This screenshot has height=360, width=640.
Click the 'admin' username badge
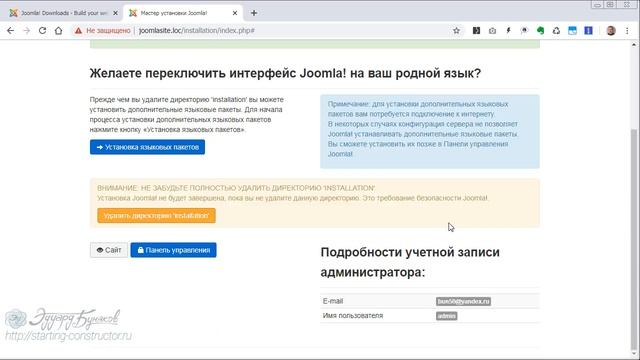(447, 316)
